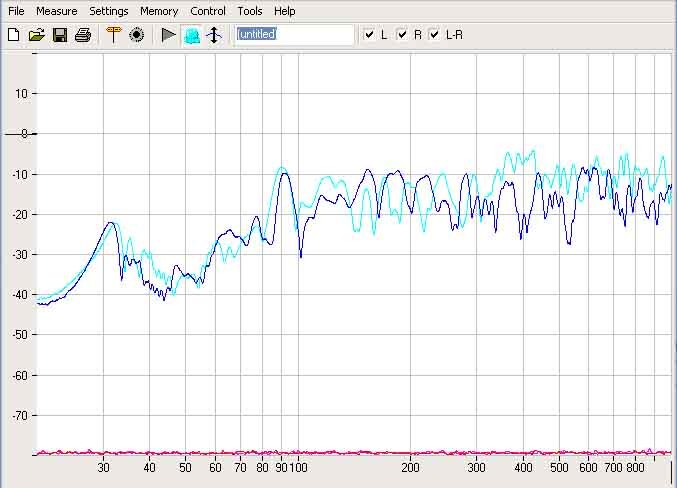Screen dimensions: 677x488
Task: Uncheck the R channel checkbox
Action: (x=402, y=35)
